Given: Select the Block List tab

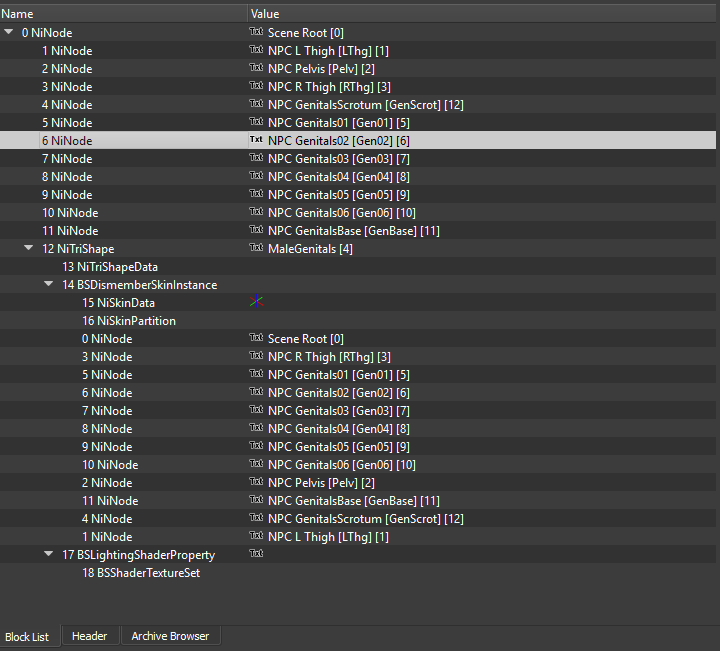Looking at the screenshot, I should pyautogui.click(x=27, y=636).
